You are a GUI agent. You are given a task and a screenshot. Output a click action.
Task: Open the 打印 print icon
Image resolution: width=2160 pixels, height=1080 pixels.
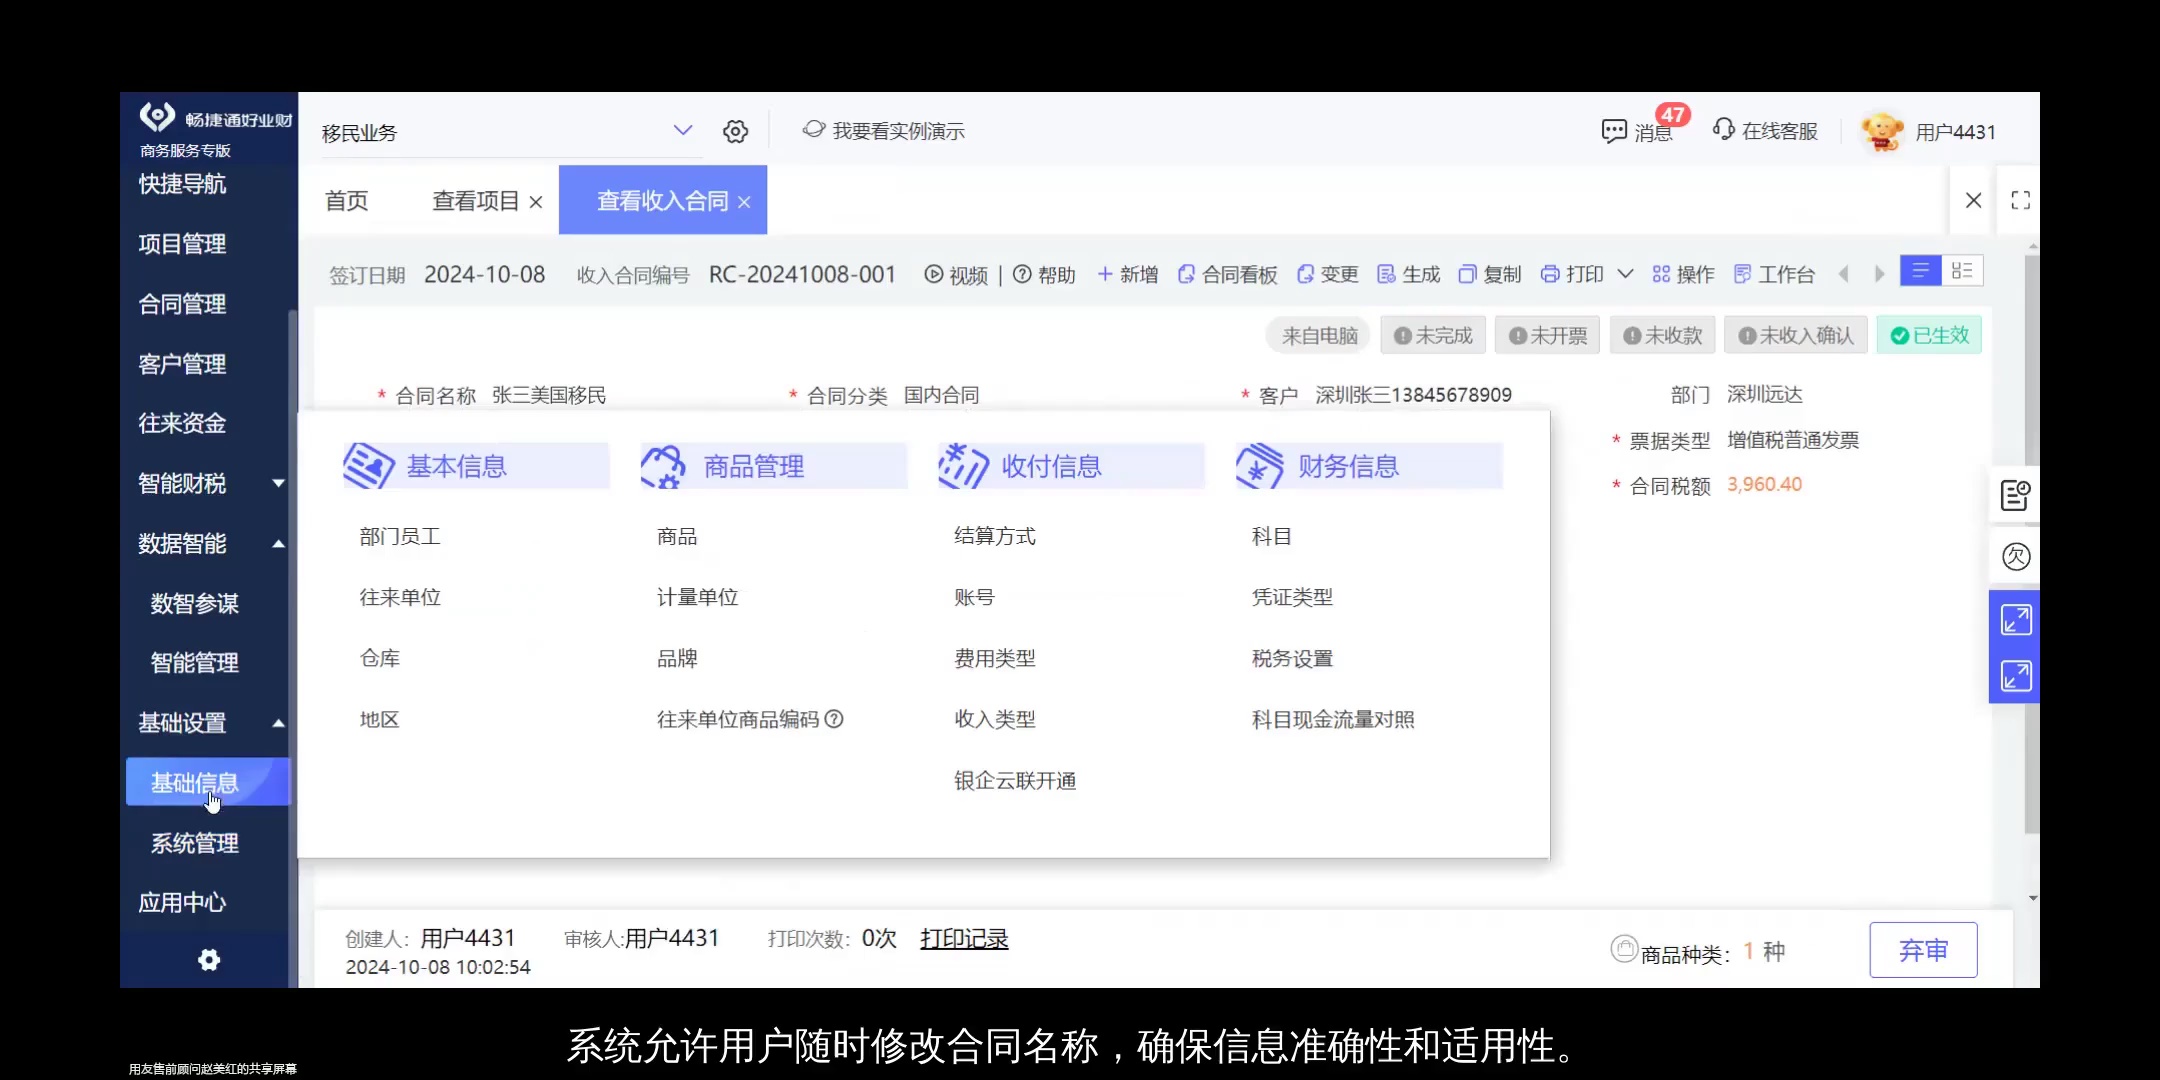click(x=1572, y=274)
